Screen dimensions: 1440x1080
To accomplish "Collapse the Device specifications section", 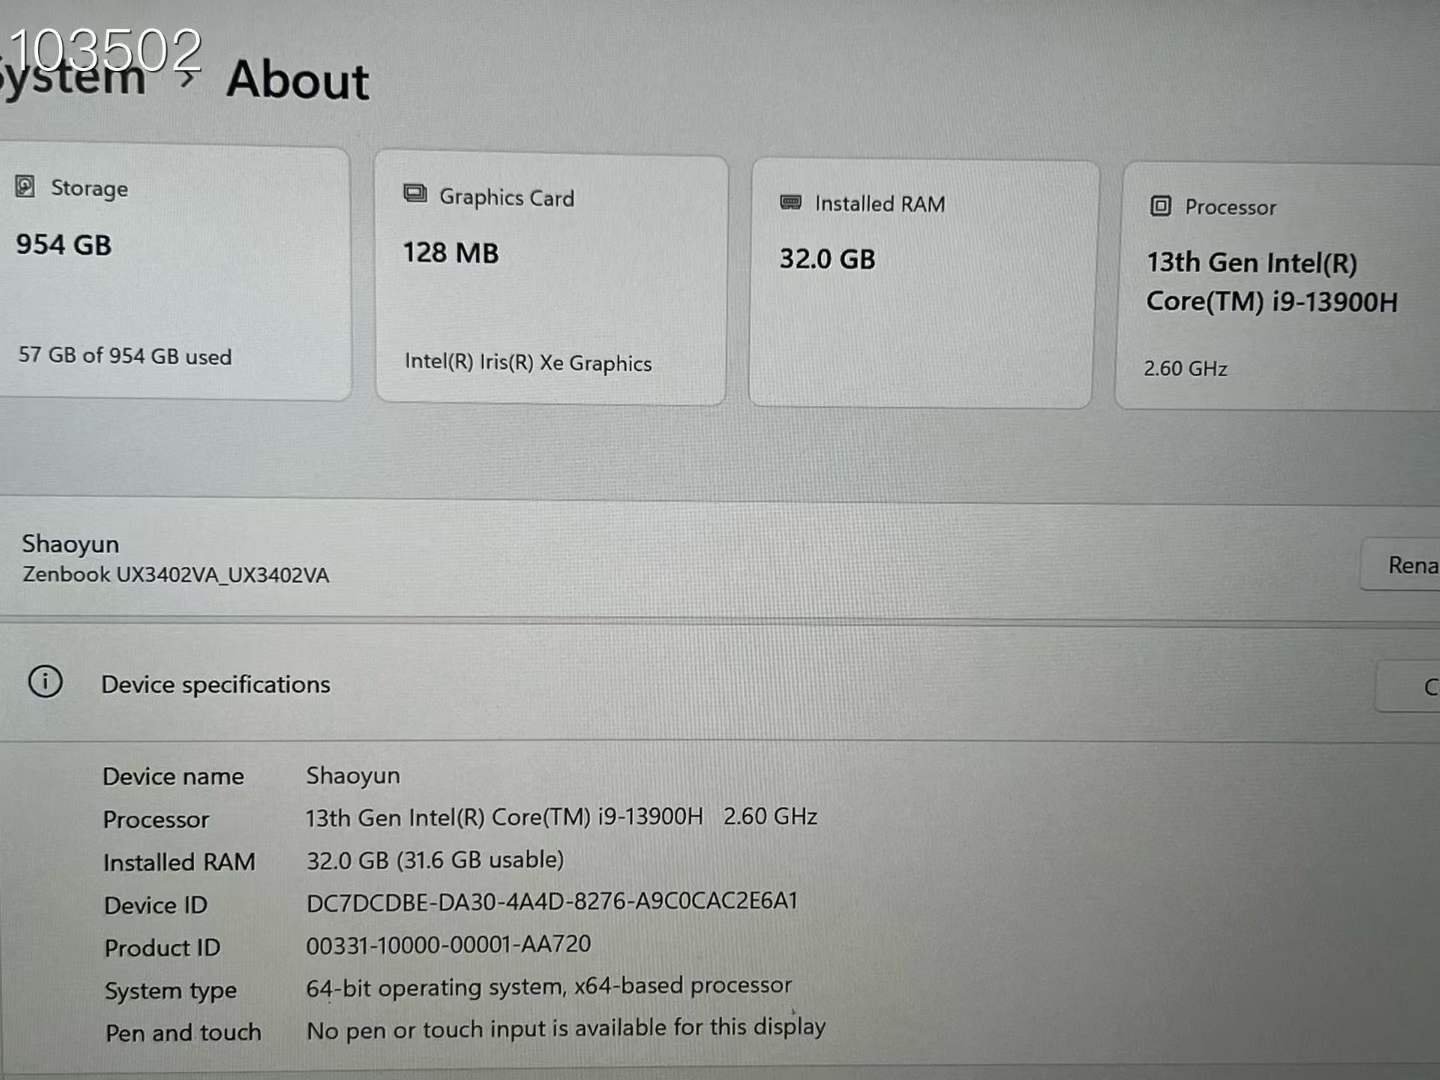I will pyautogui.click(x=720, y=684).
